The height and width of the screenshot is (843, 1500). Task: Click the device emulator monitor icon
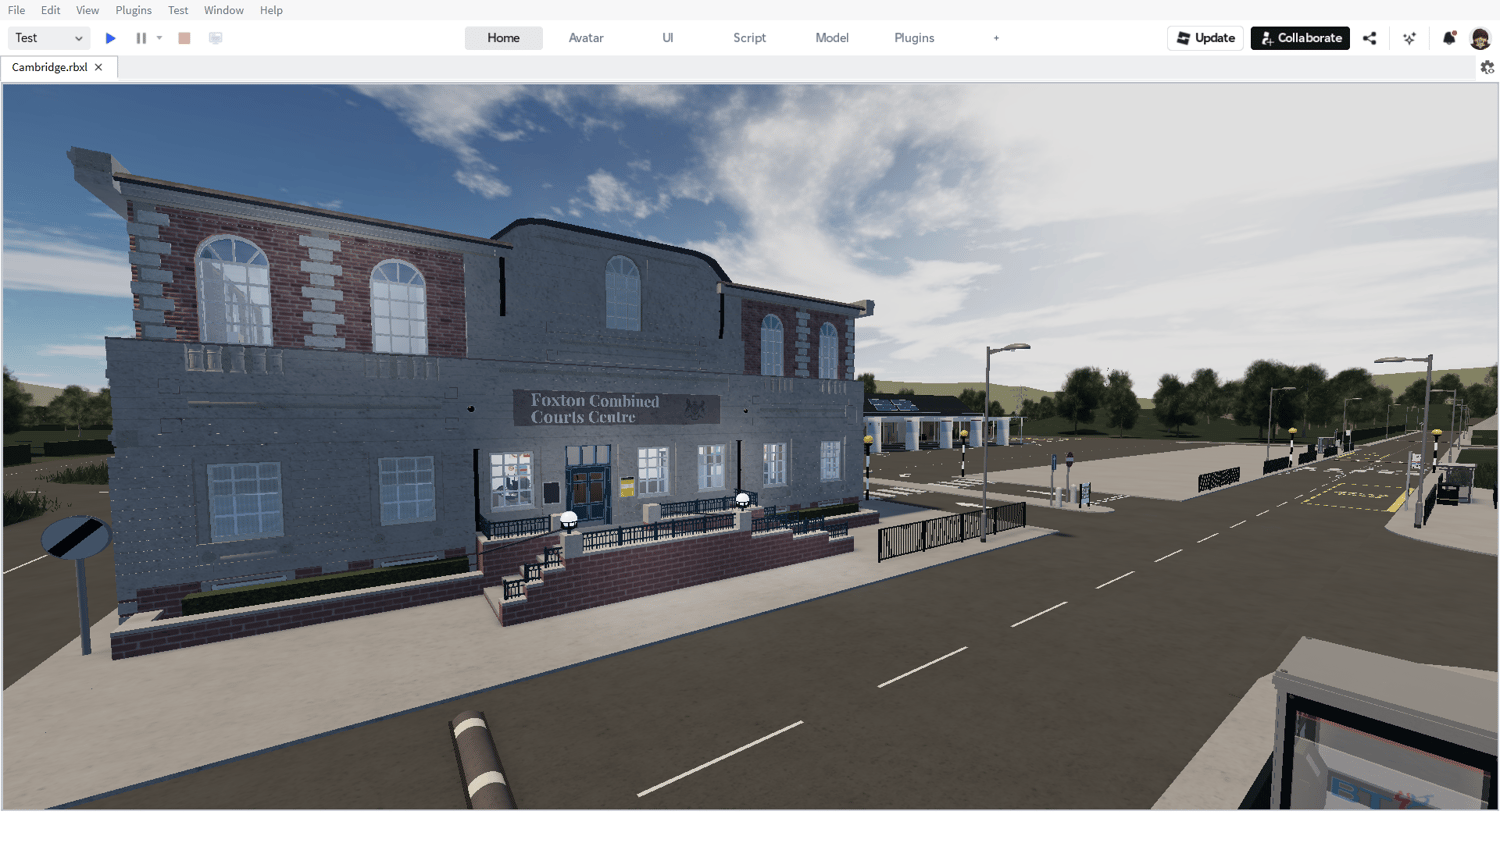[215, 38]
